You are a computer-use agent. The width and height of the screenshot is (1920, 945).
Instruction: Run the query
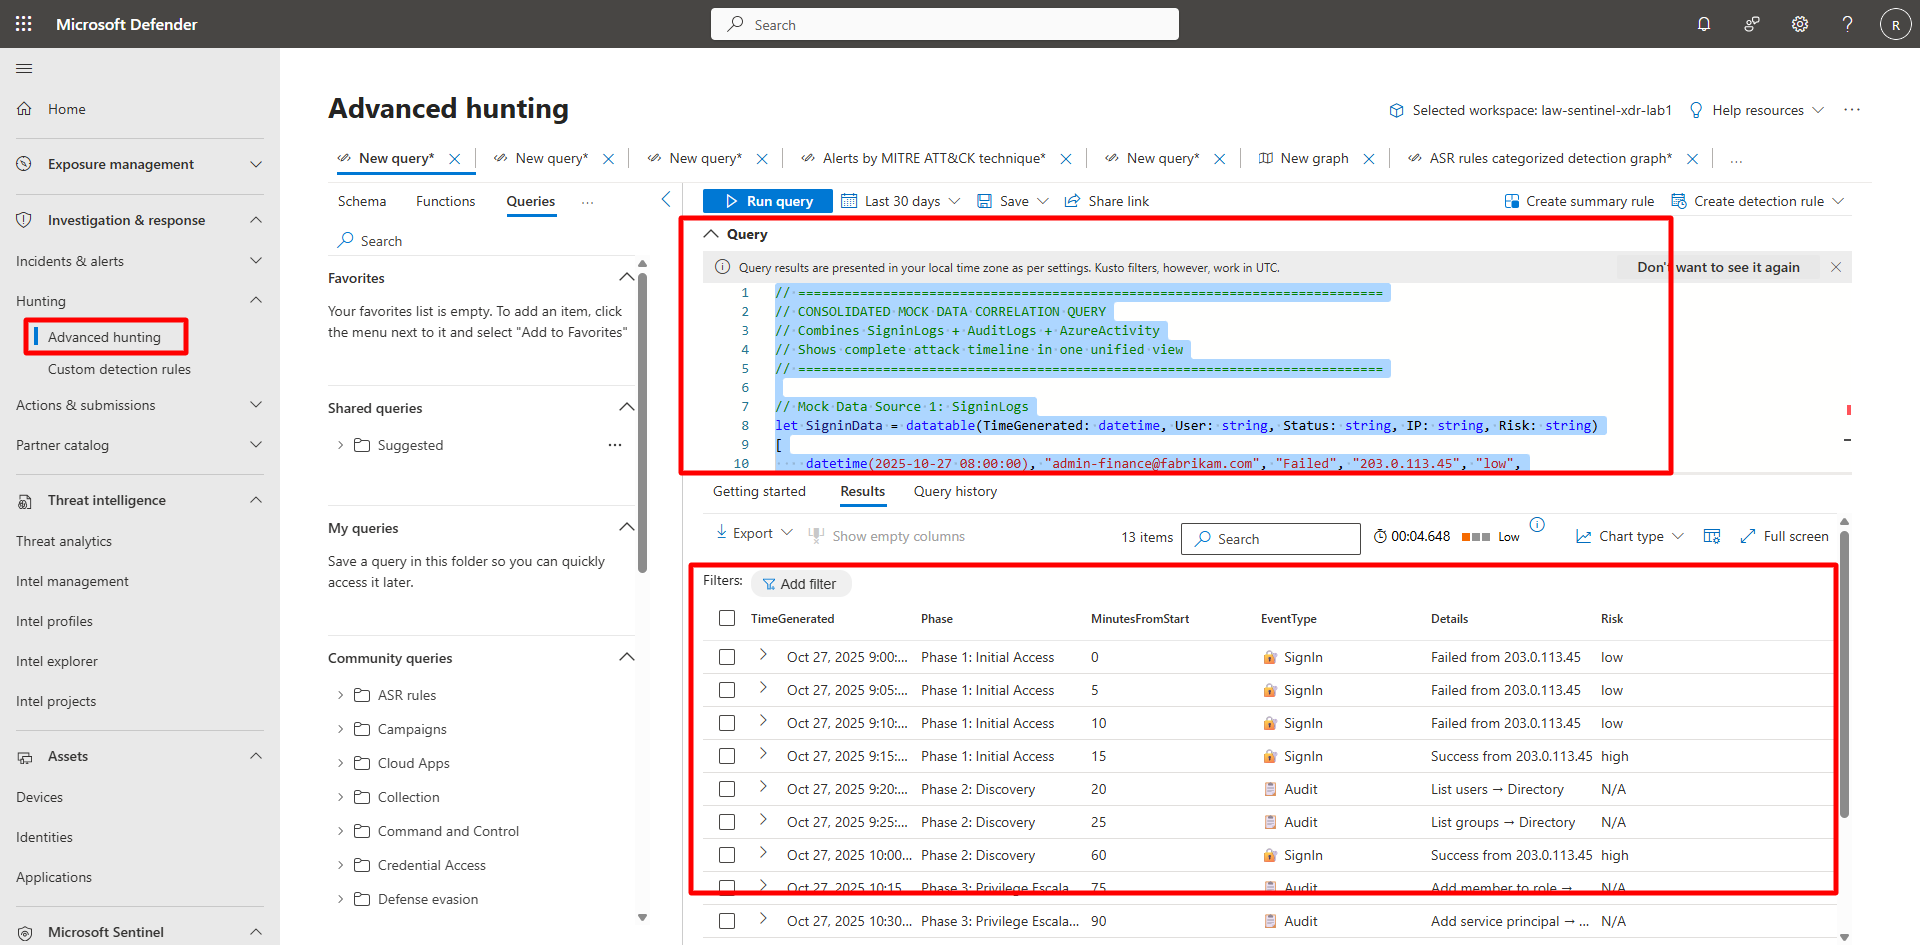(768, 201)
